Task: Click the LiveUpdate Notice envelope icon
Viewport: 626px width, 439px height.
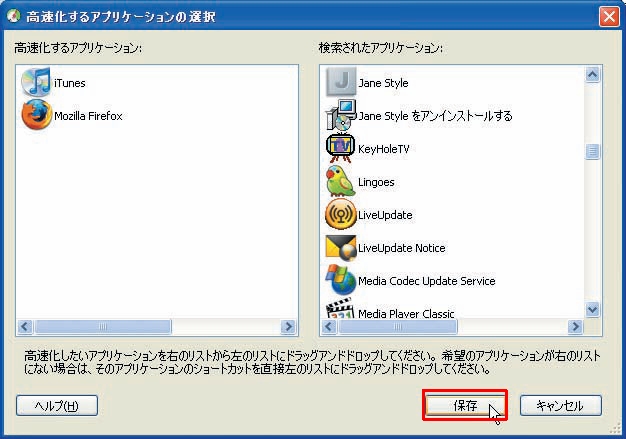Action: click(341, 248)
